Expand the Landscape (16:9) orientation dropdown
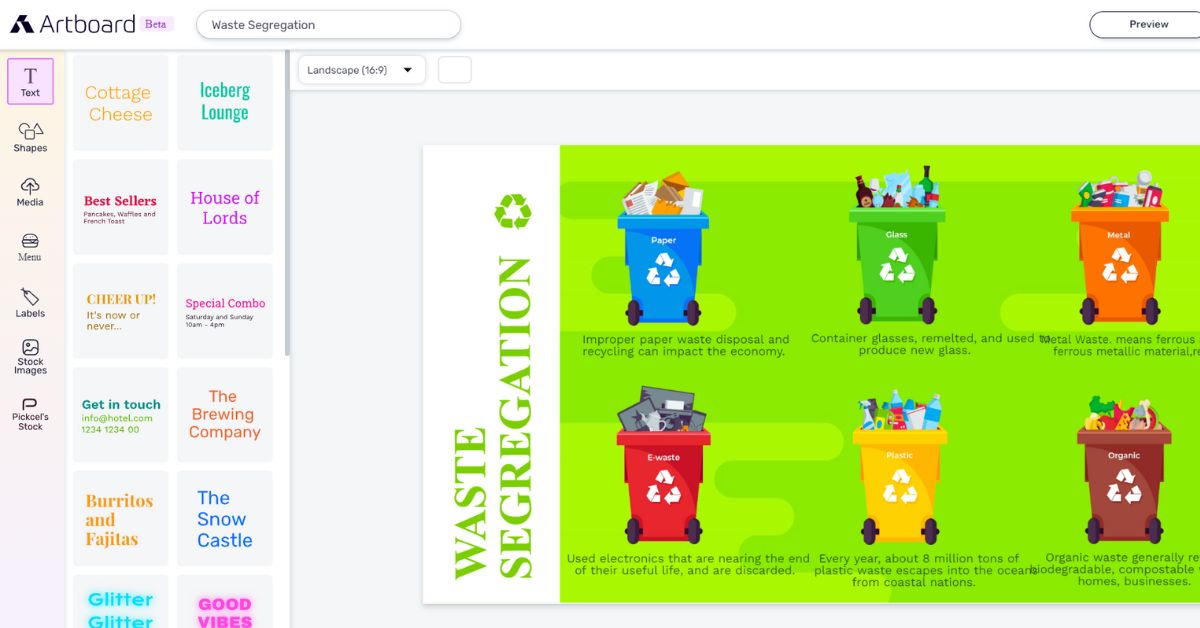This screenshot has width=1200, height=628. 361,70
